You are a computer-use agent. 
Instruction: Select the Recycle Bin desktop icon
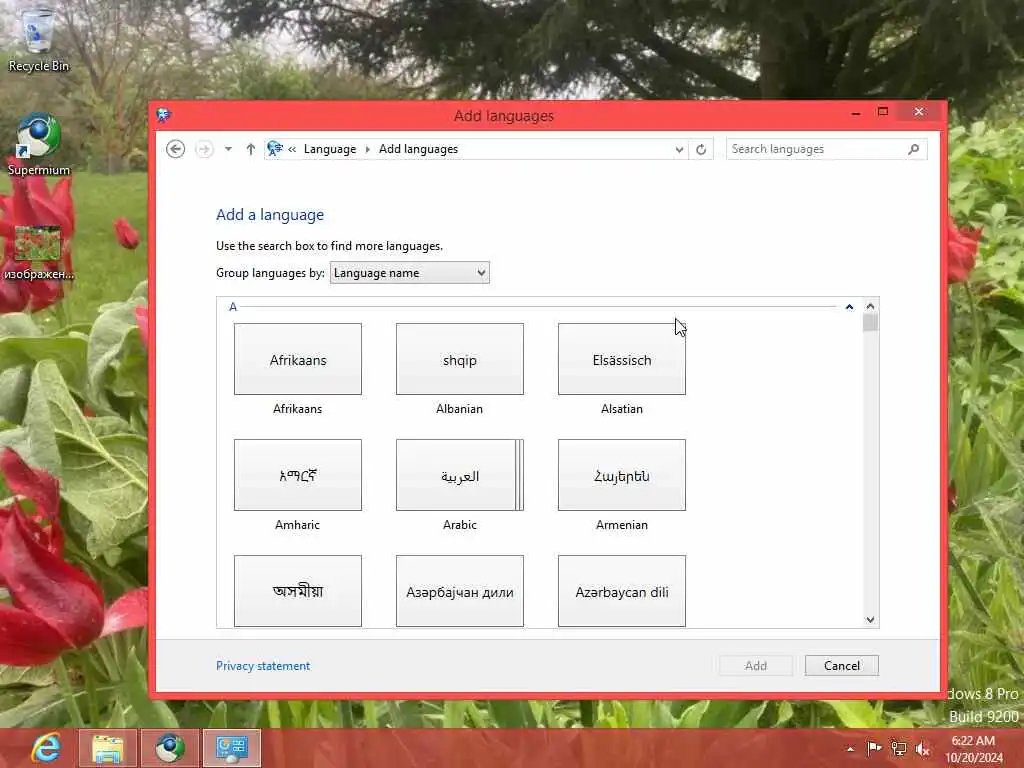pyautogui.click(x=39, y=40)
